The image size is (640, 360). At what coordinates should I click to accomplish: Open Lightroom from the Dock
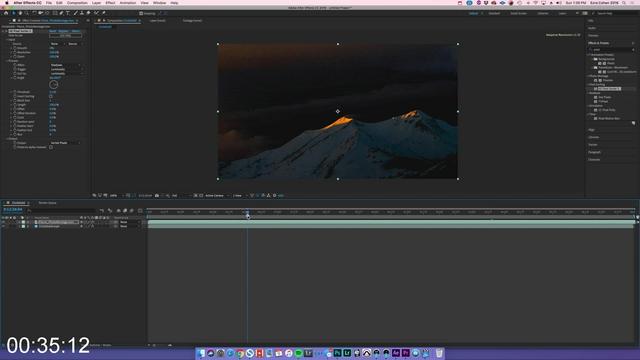[347, 353]
